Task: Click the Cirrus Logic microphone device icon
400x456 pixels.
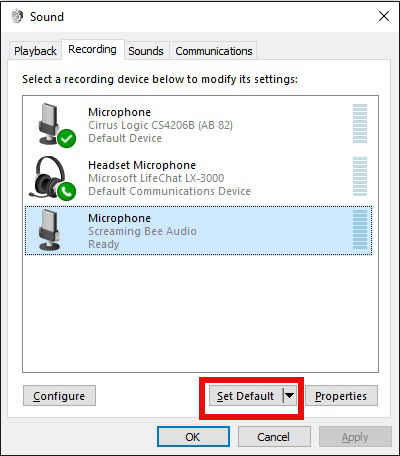Action: click(x=56, y=124)
